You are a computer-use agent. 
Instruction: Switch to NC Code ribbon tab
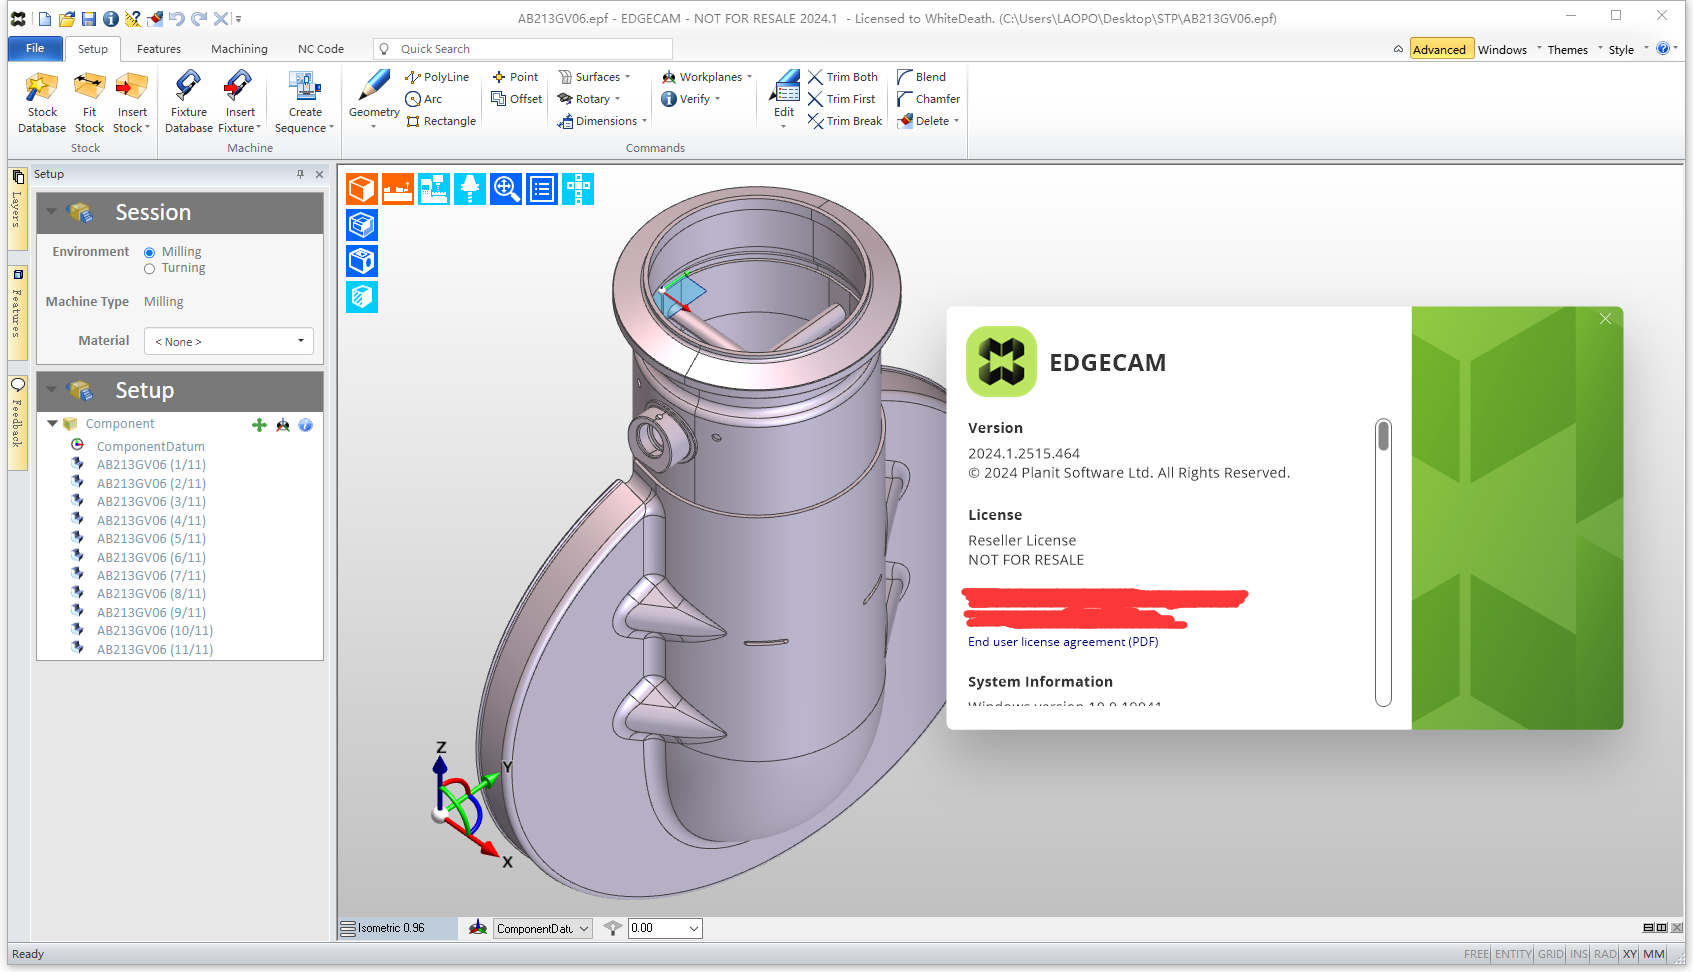[x=321, y=49]
